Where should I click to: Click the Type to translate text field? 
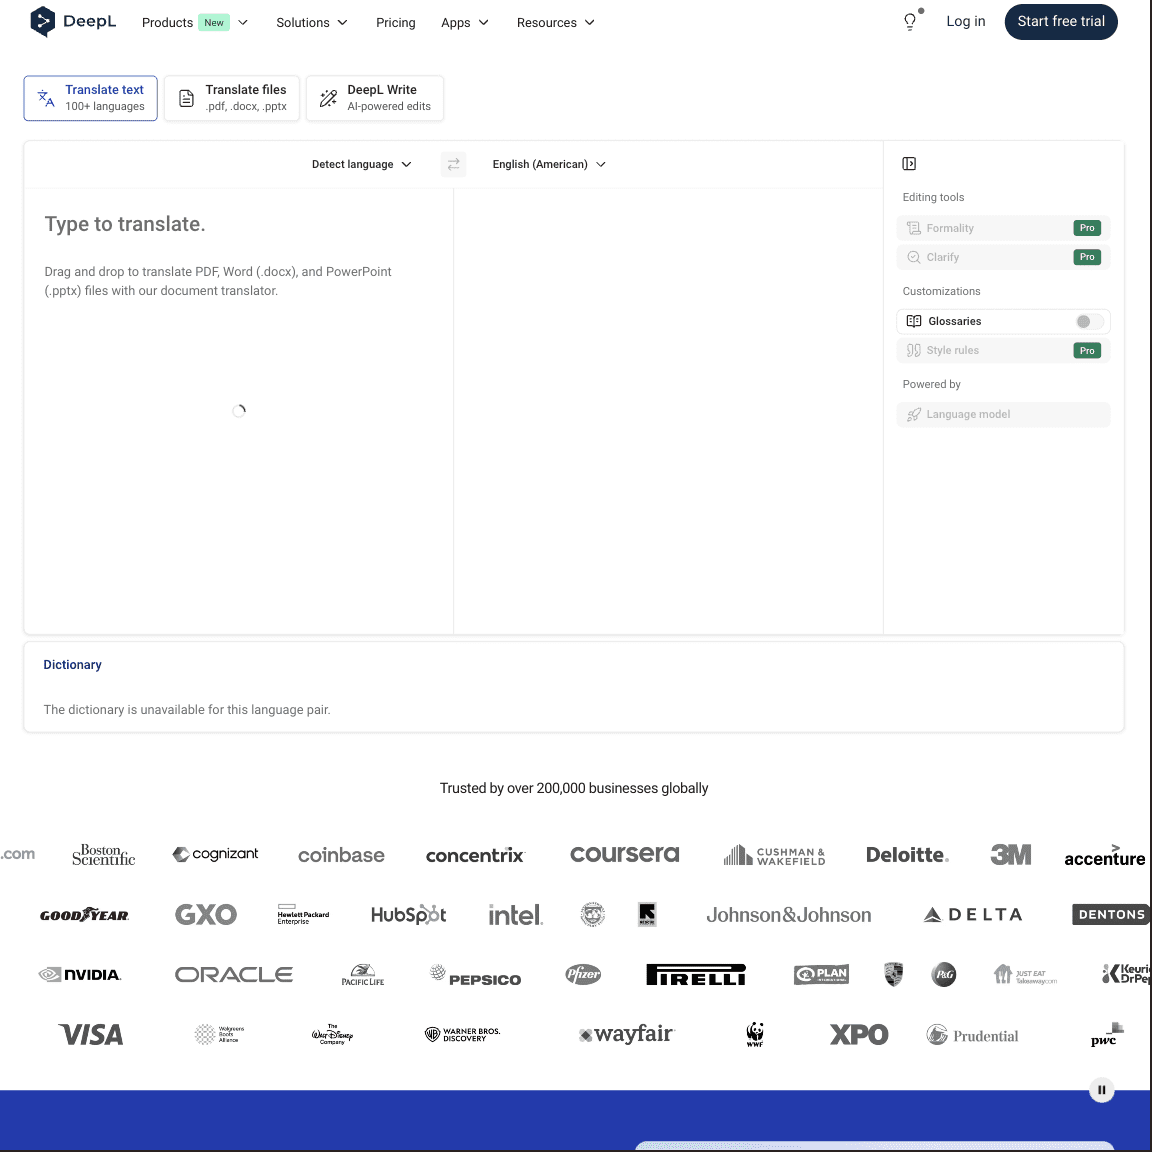point(239,411)
